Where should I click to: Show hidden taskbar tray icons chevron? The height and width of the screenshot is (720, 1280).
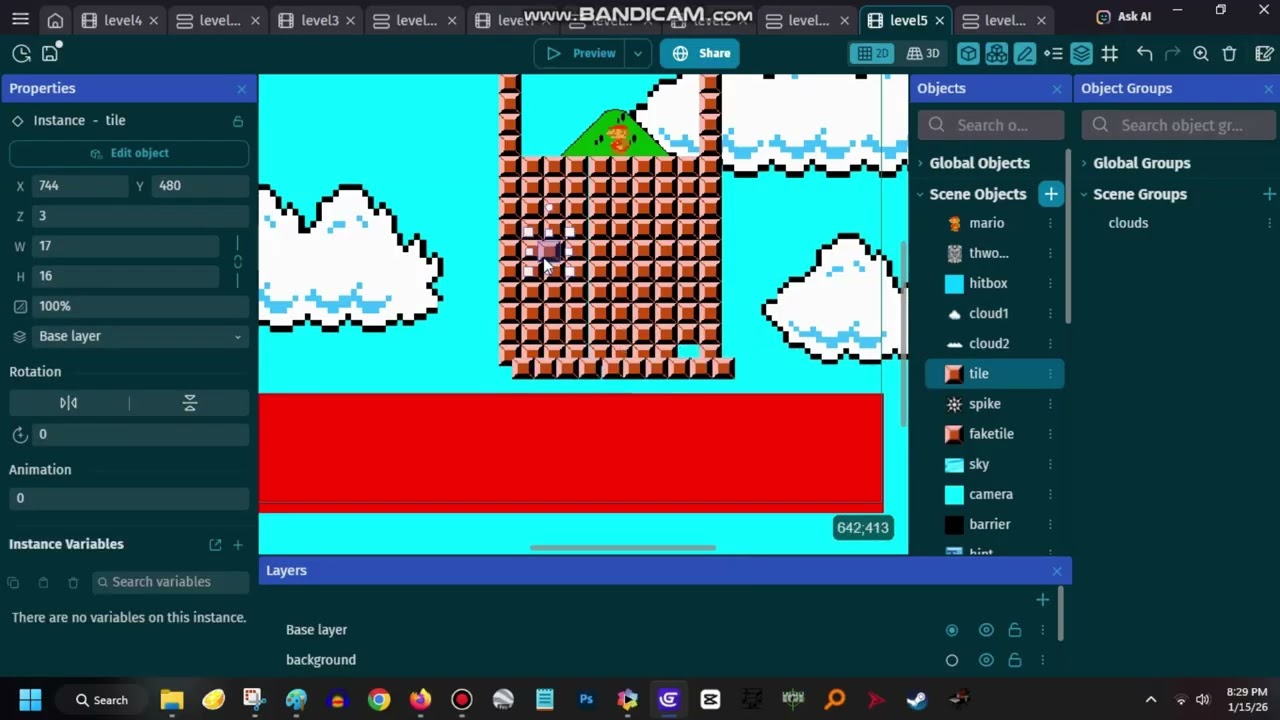(1151, 699)
